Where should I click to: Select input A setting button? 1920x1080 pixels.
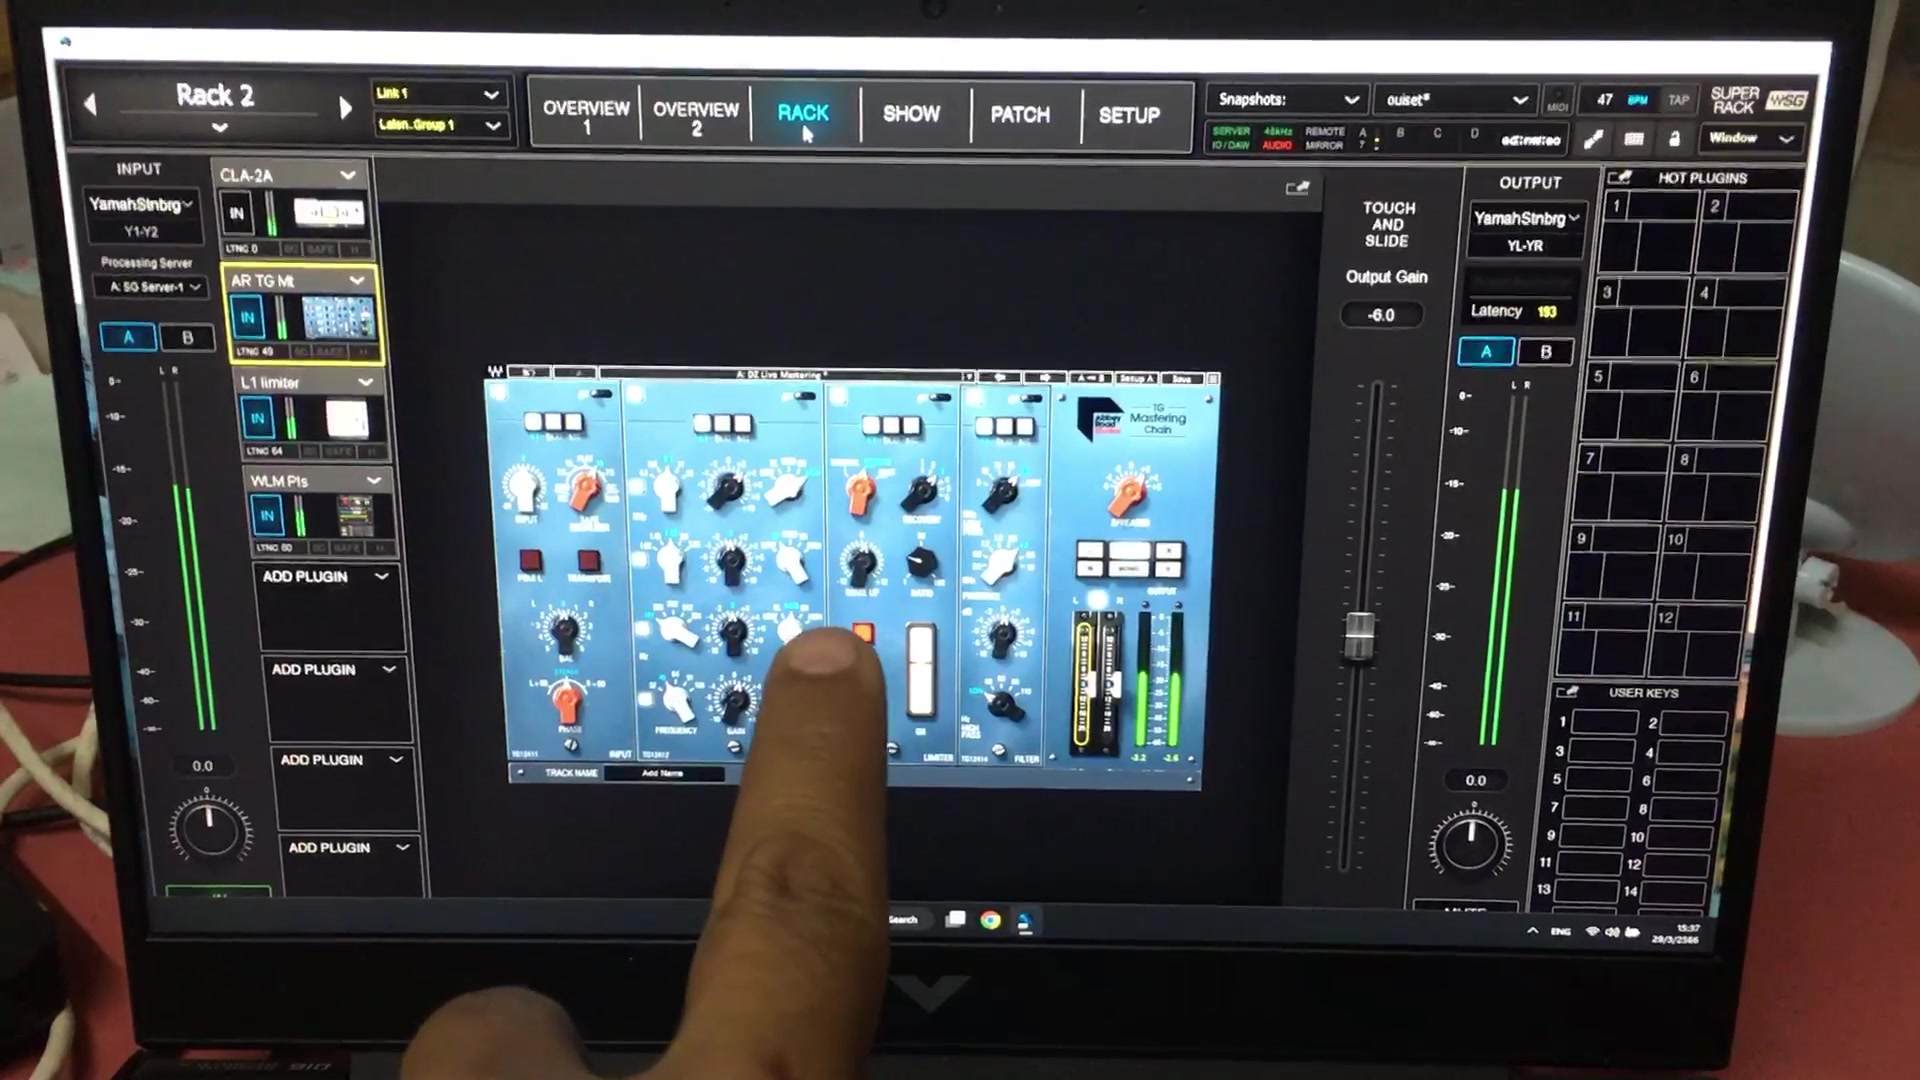pyautogui.click(x=128, y=337)
